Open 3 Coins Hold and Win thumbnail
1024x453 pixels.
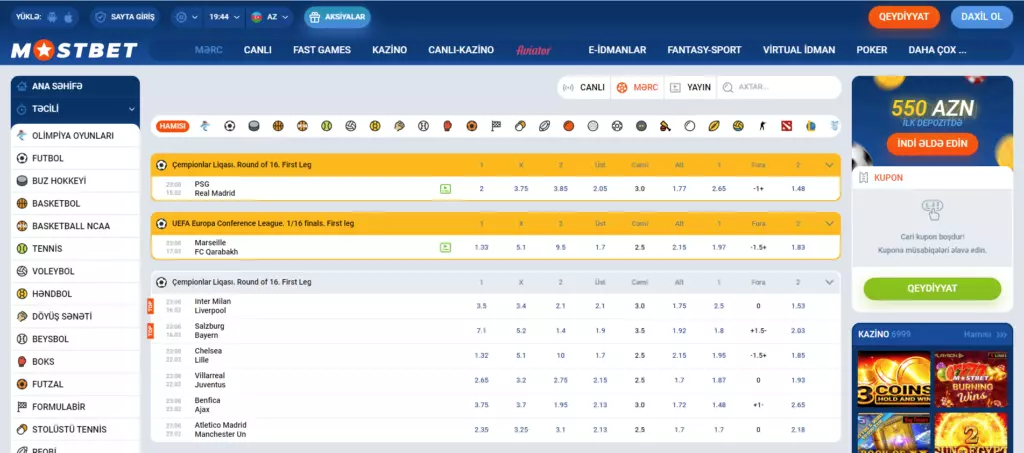893,379
